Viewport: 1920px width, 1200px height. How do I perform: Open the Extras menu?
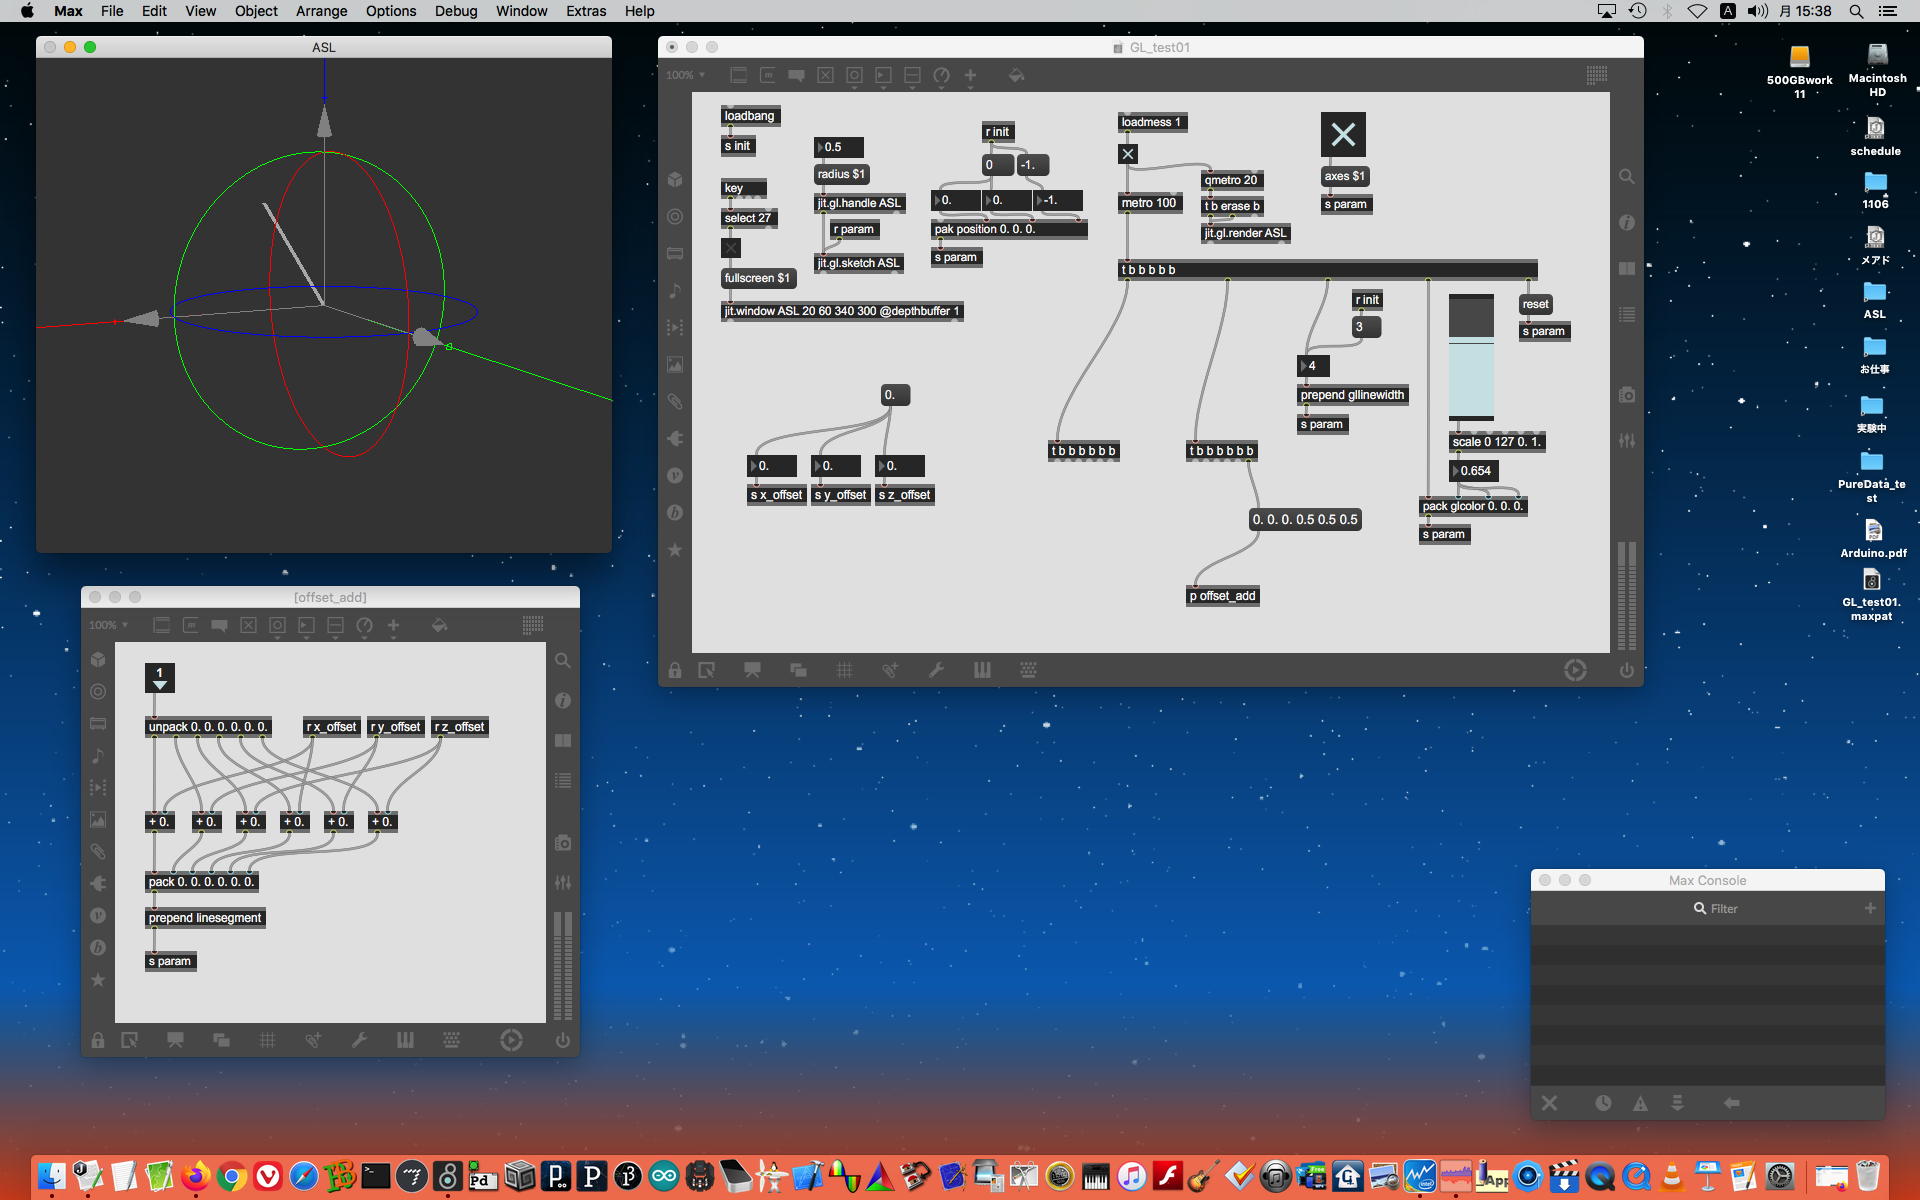pyautogui.click(x=585, y=11)
